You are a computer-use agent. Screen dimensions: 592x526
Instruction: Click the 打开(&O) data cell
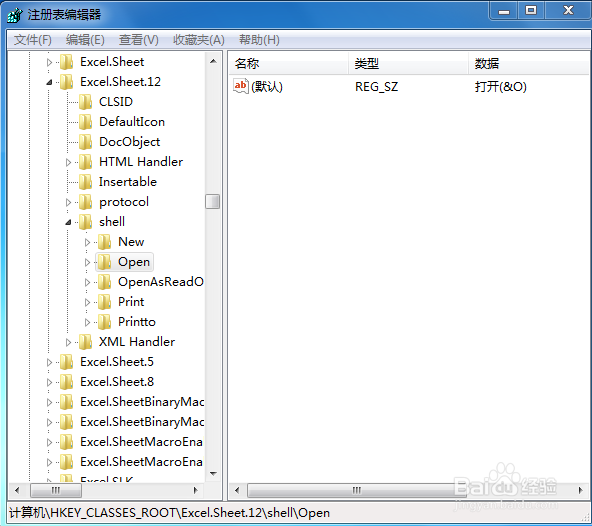coord(501,87)
